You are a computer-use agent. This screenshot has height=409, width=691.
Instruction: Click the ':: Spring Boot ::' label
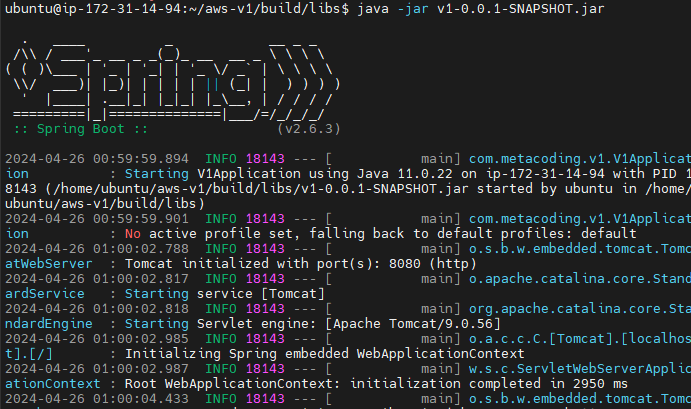[80, 129]
